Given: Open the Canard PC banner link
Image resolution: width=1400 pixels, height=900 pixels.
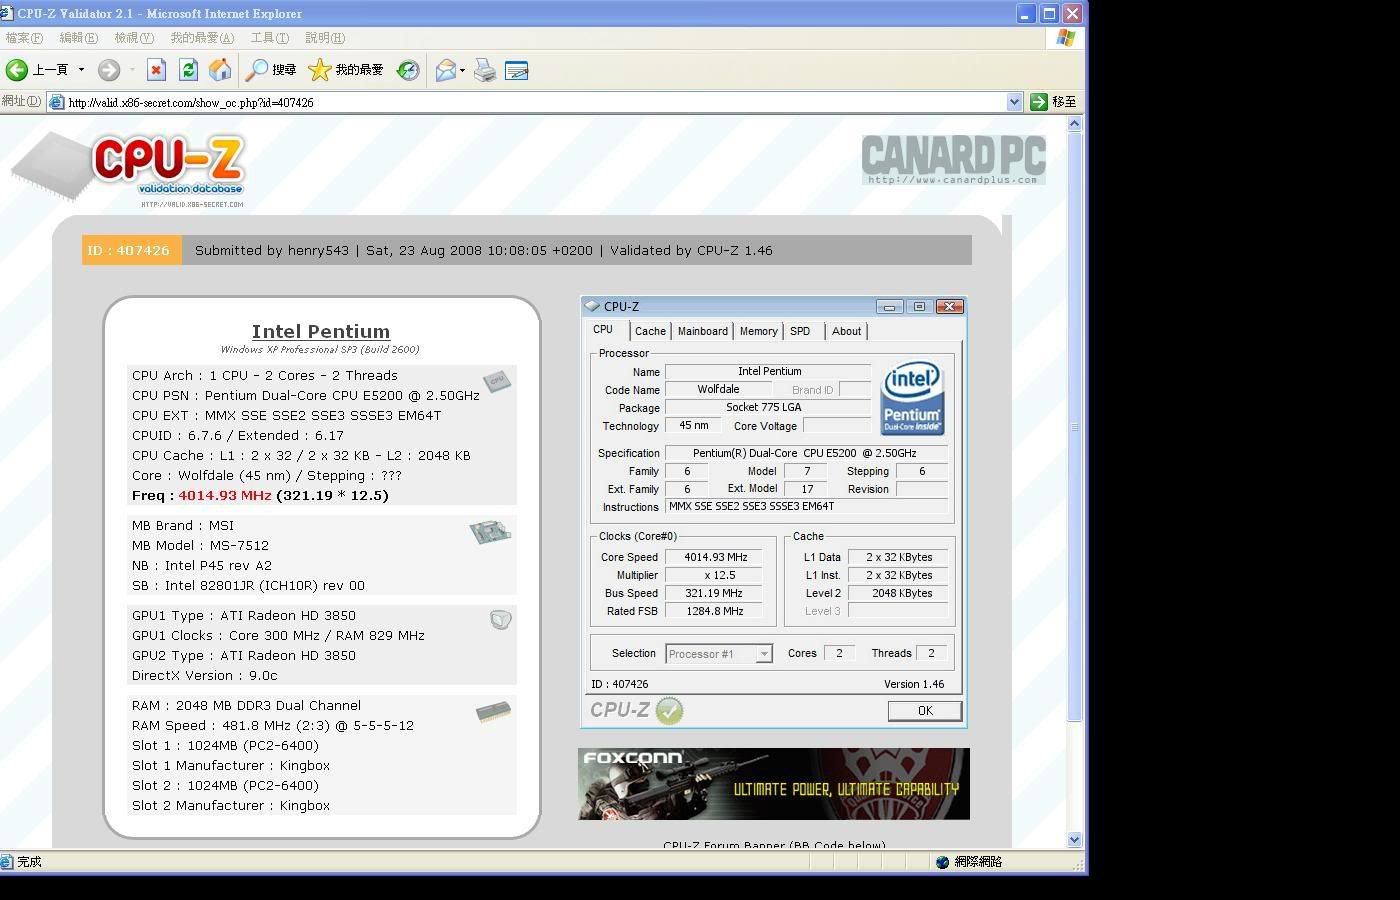Looking at the screenshot, I should (953, 160).
